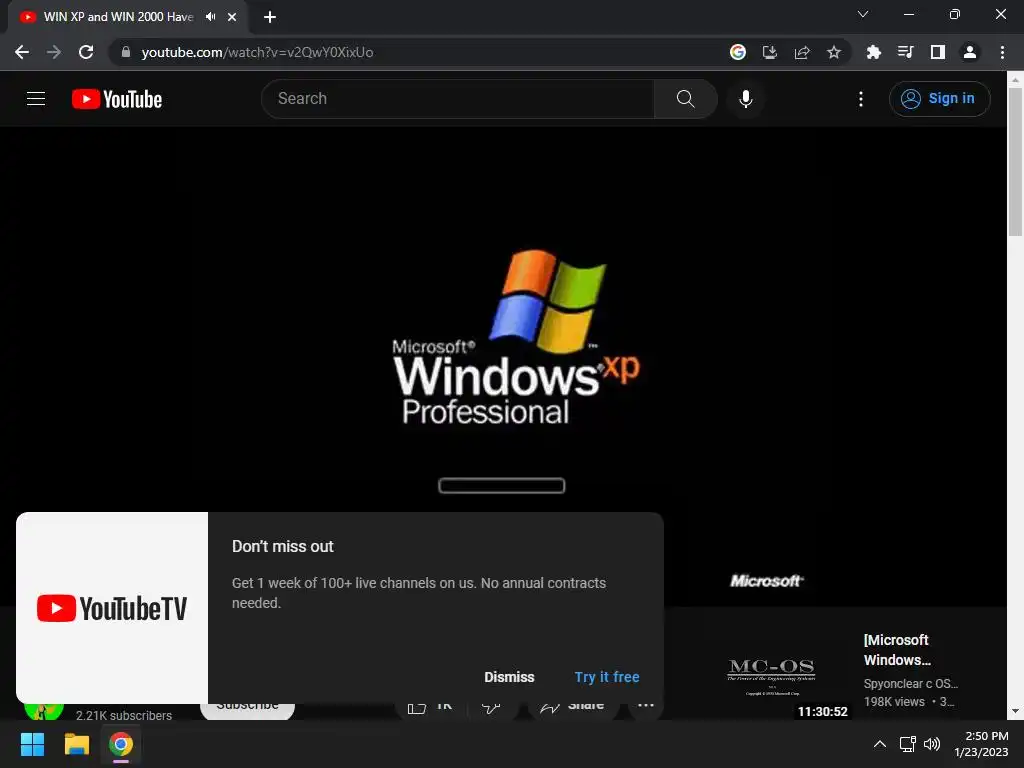The width and height of the screenshot is (1024, 768).
Task: Go to the YouTube home logo
Action: [x=117, y=99]
